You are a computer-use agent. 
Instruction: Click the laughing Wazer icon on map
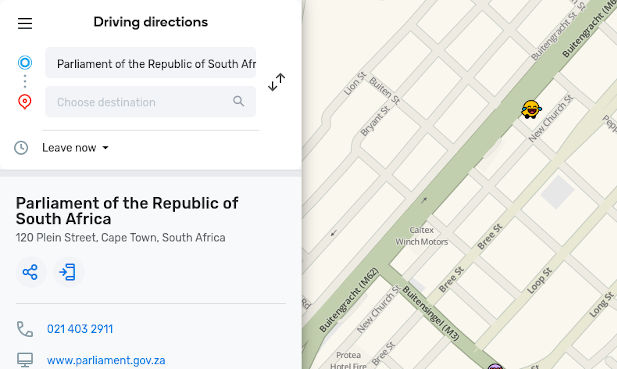(x=531, y=109)
